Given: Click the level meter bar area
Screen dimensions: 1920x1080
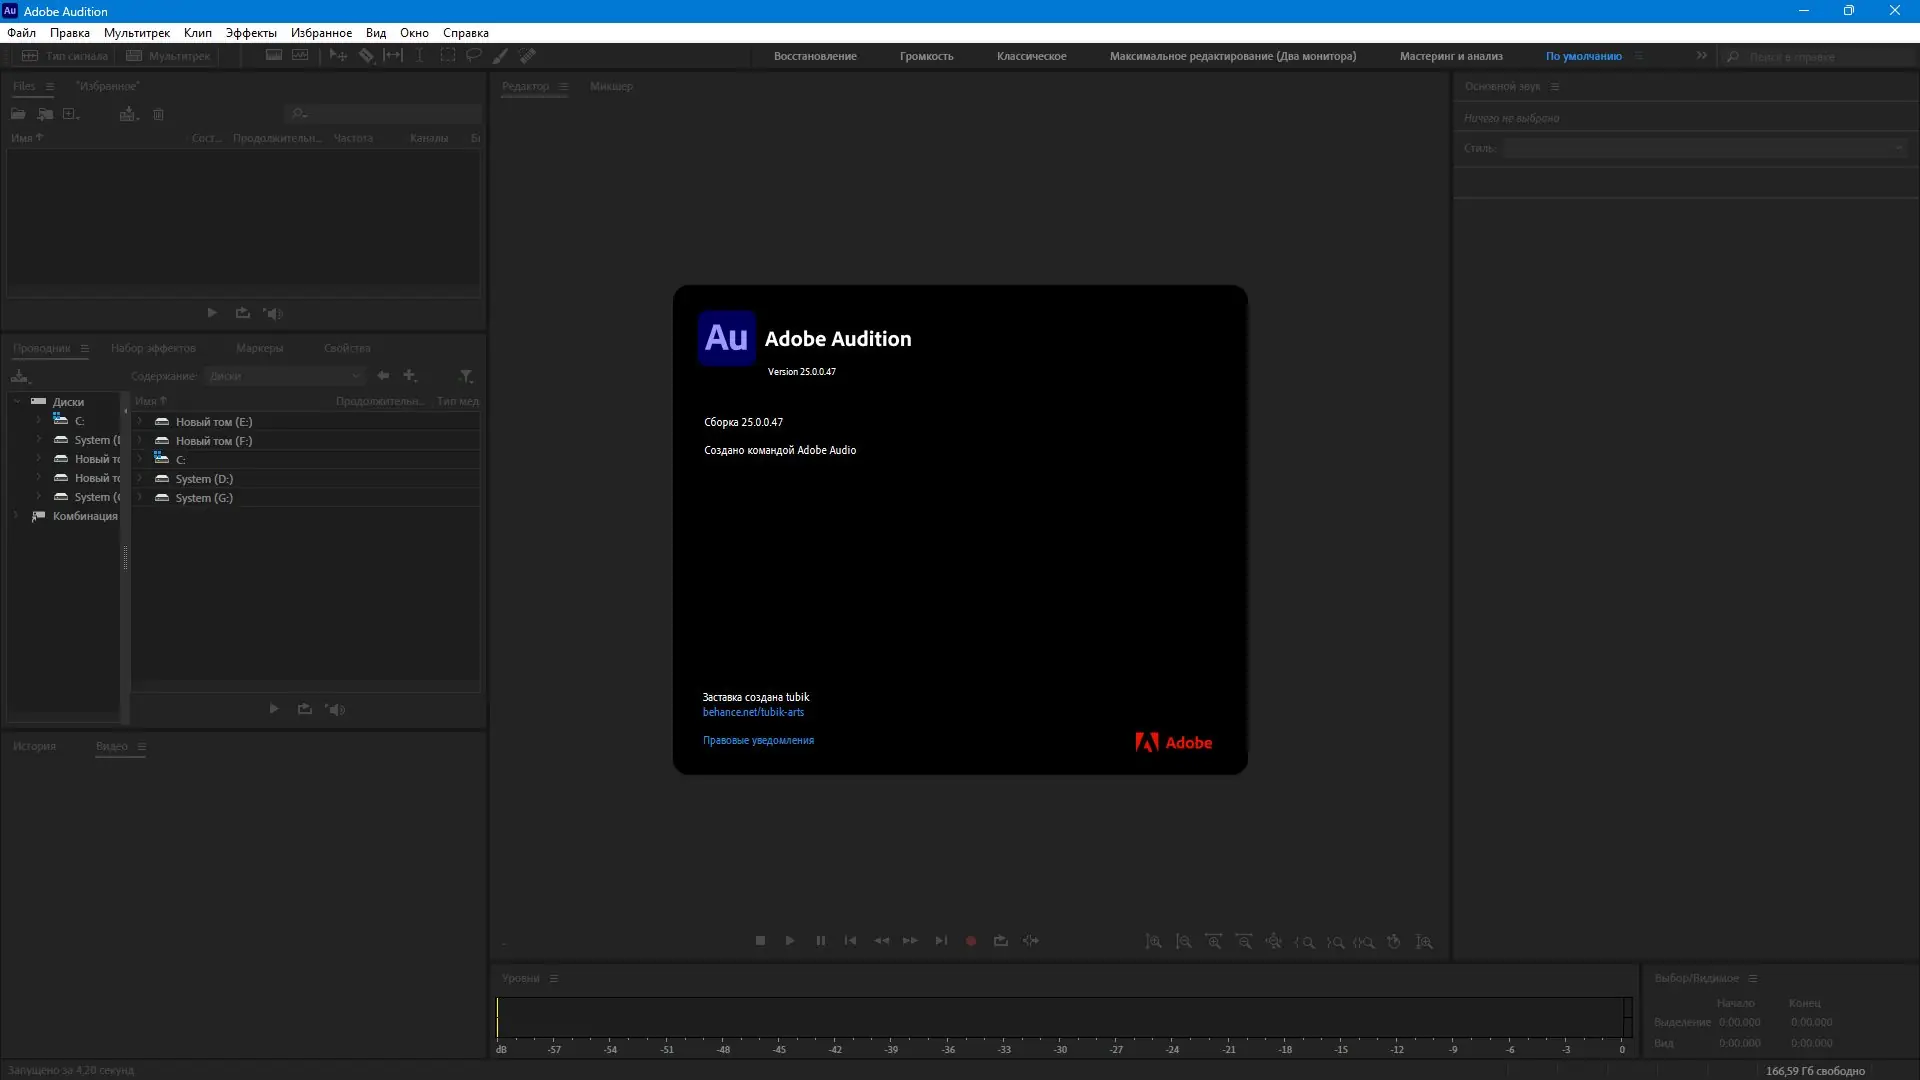Looking at the screenshot, I should point(1060,1017).
